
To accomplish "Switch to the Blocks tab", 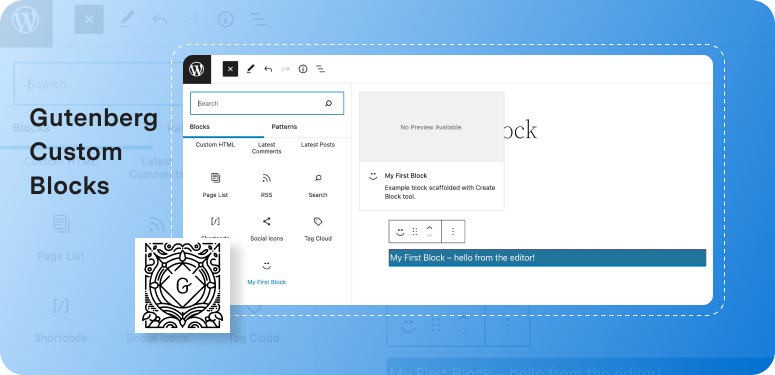I will coord(200,127).
